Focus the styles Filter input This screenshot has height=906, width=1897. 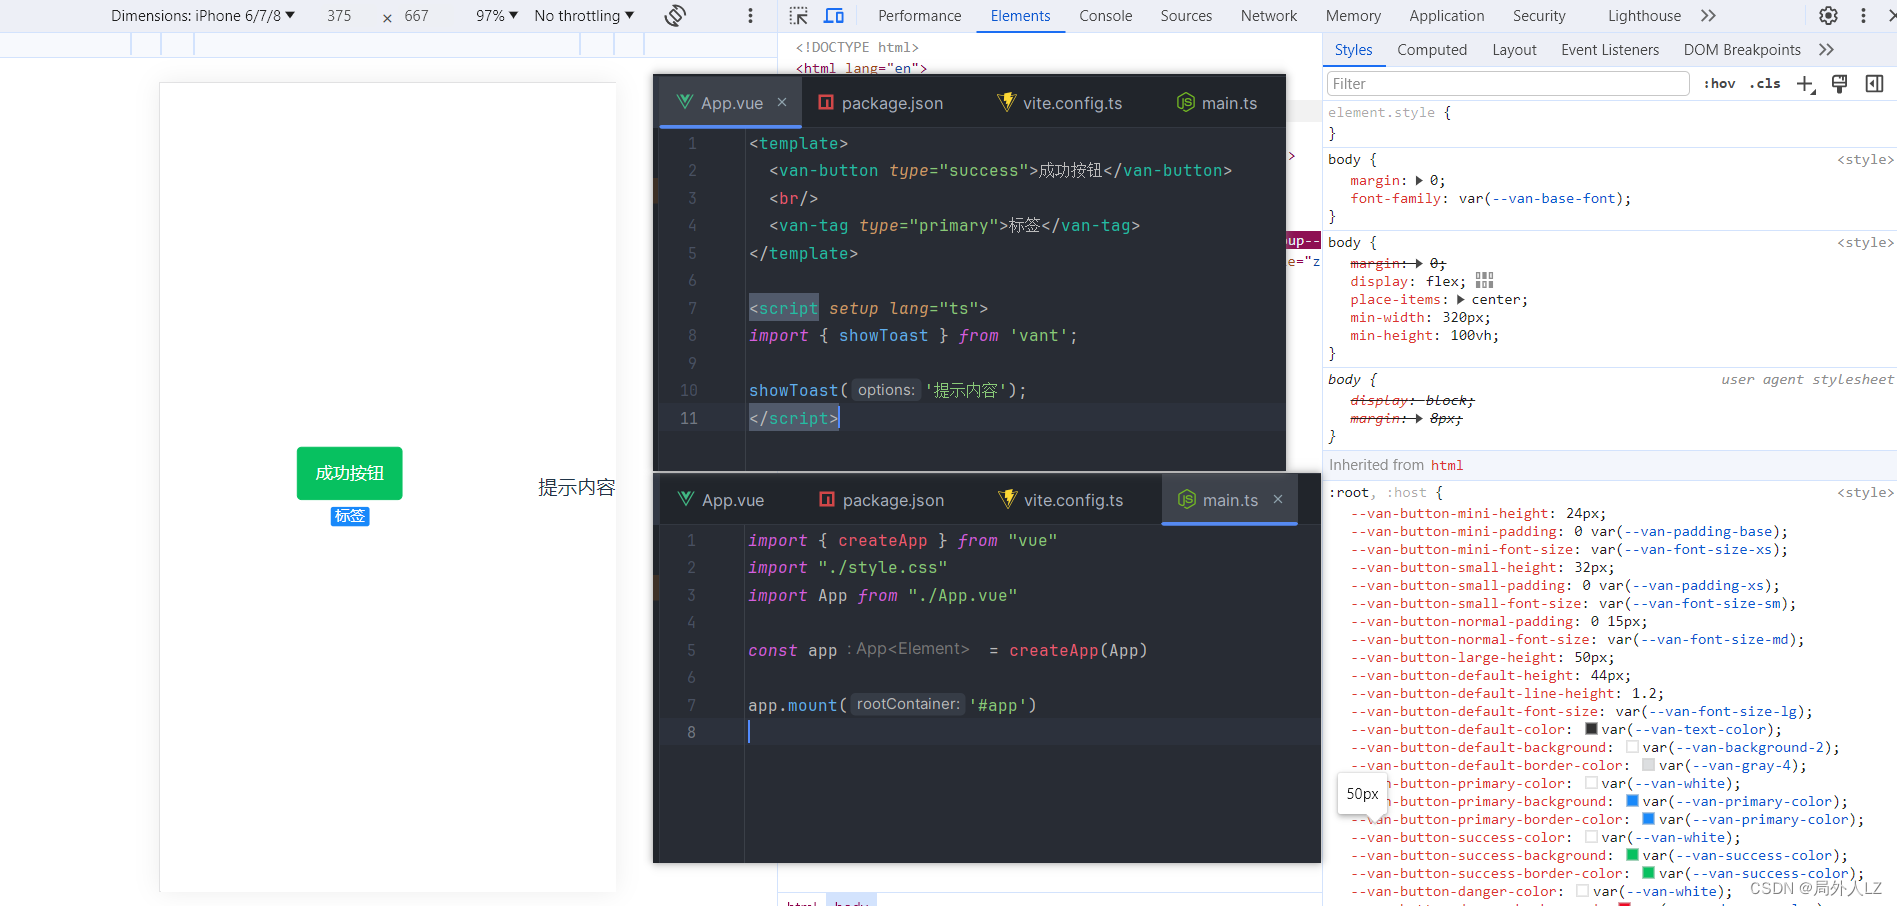tap(1508, 84)
